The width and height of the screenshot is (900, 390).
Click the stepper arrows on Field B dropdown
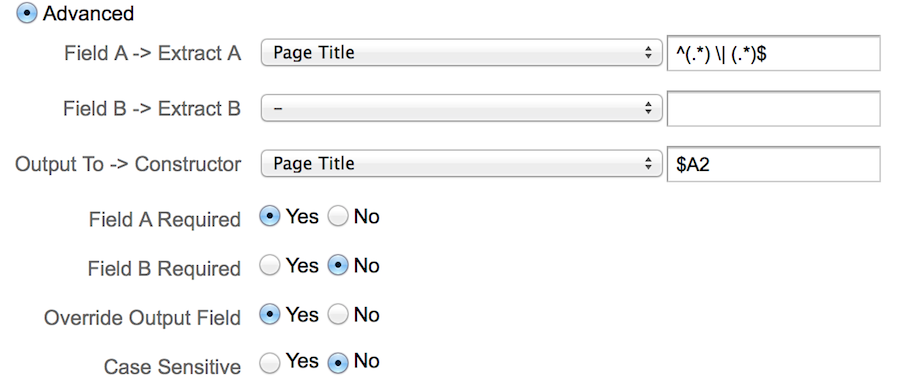648,108
